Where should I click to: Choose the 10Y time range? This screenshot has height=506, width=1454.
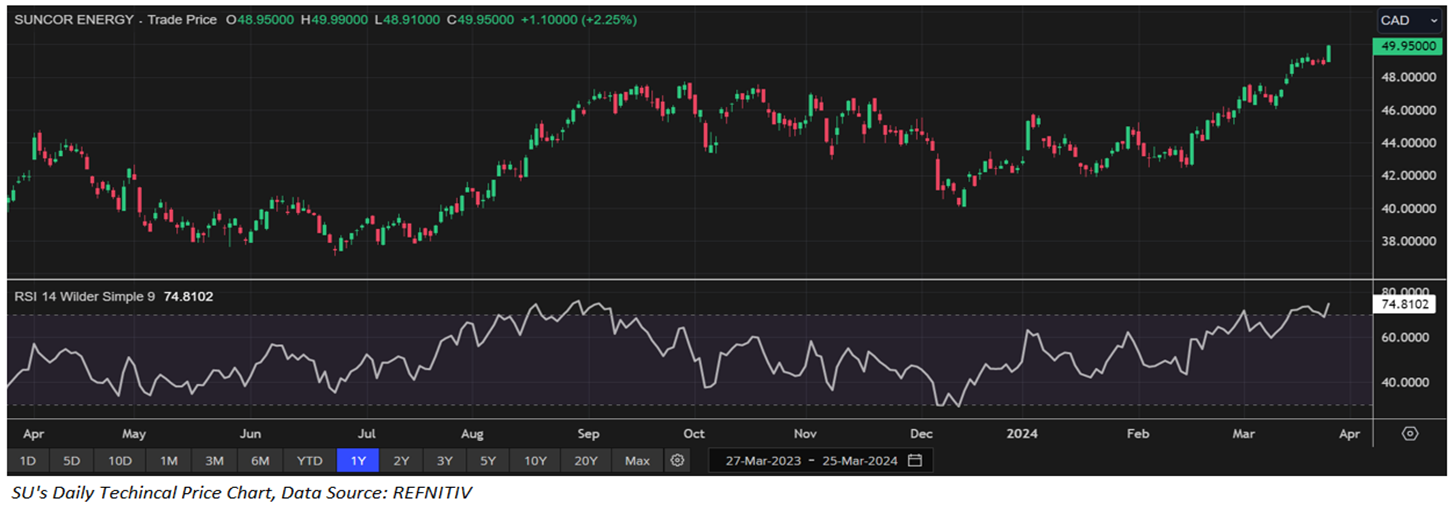(535, 461)
